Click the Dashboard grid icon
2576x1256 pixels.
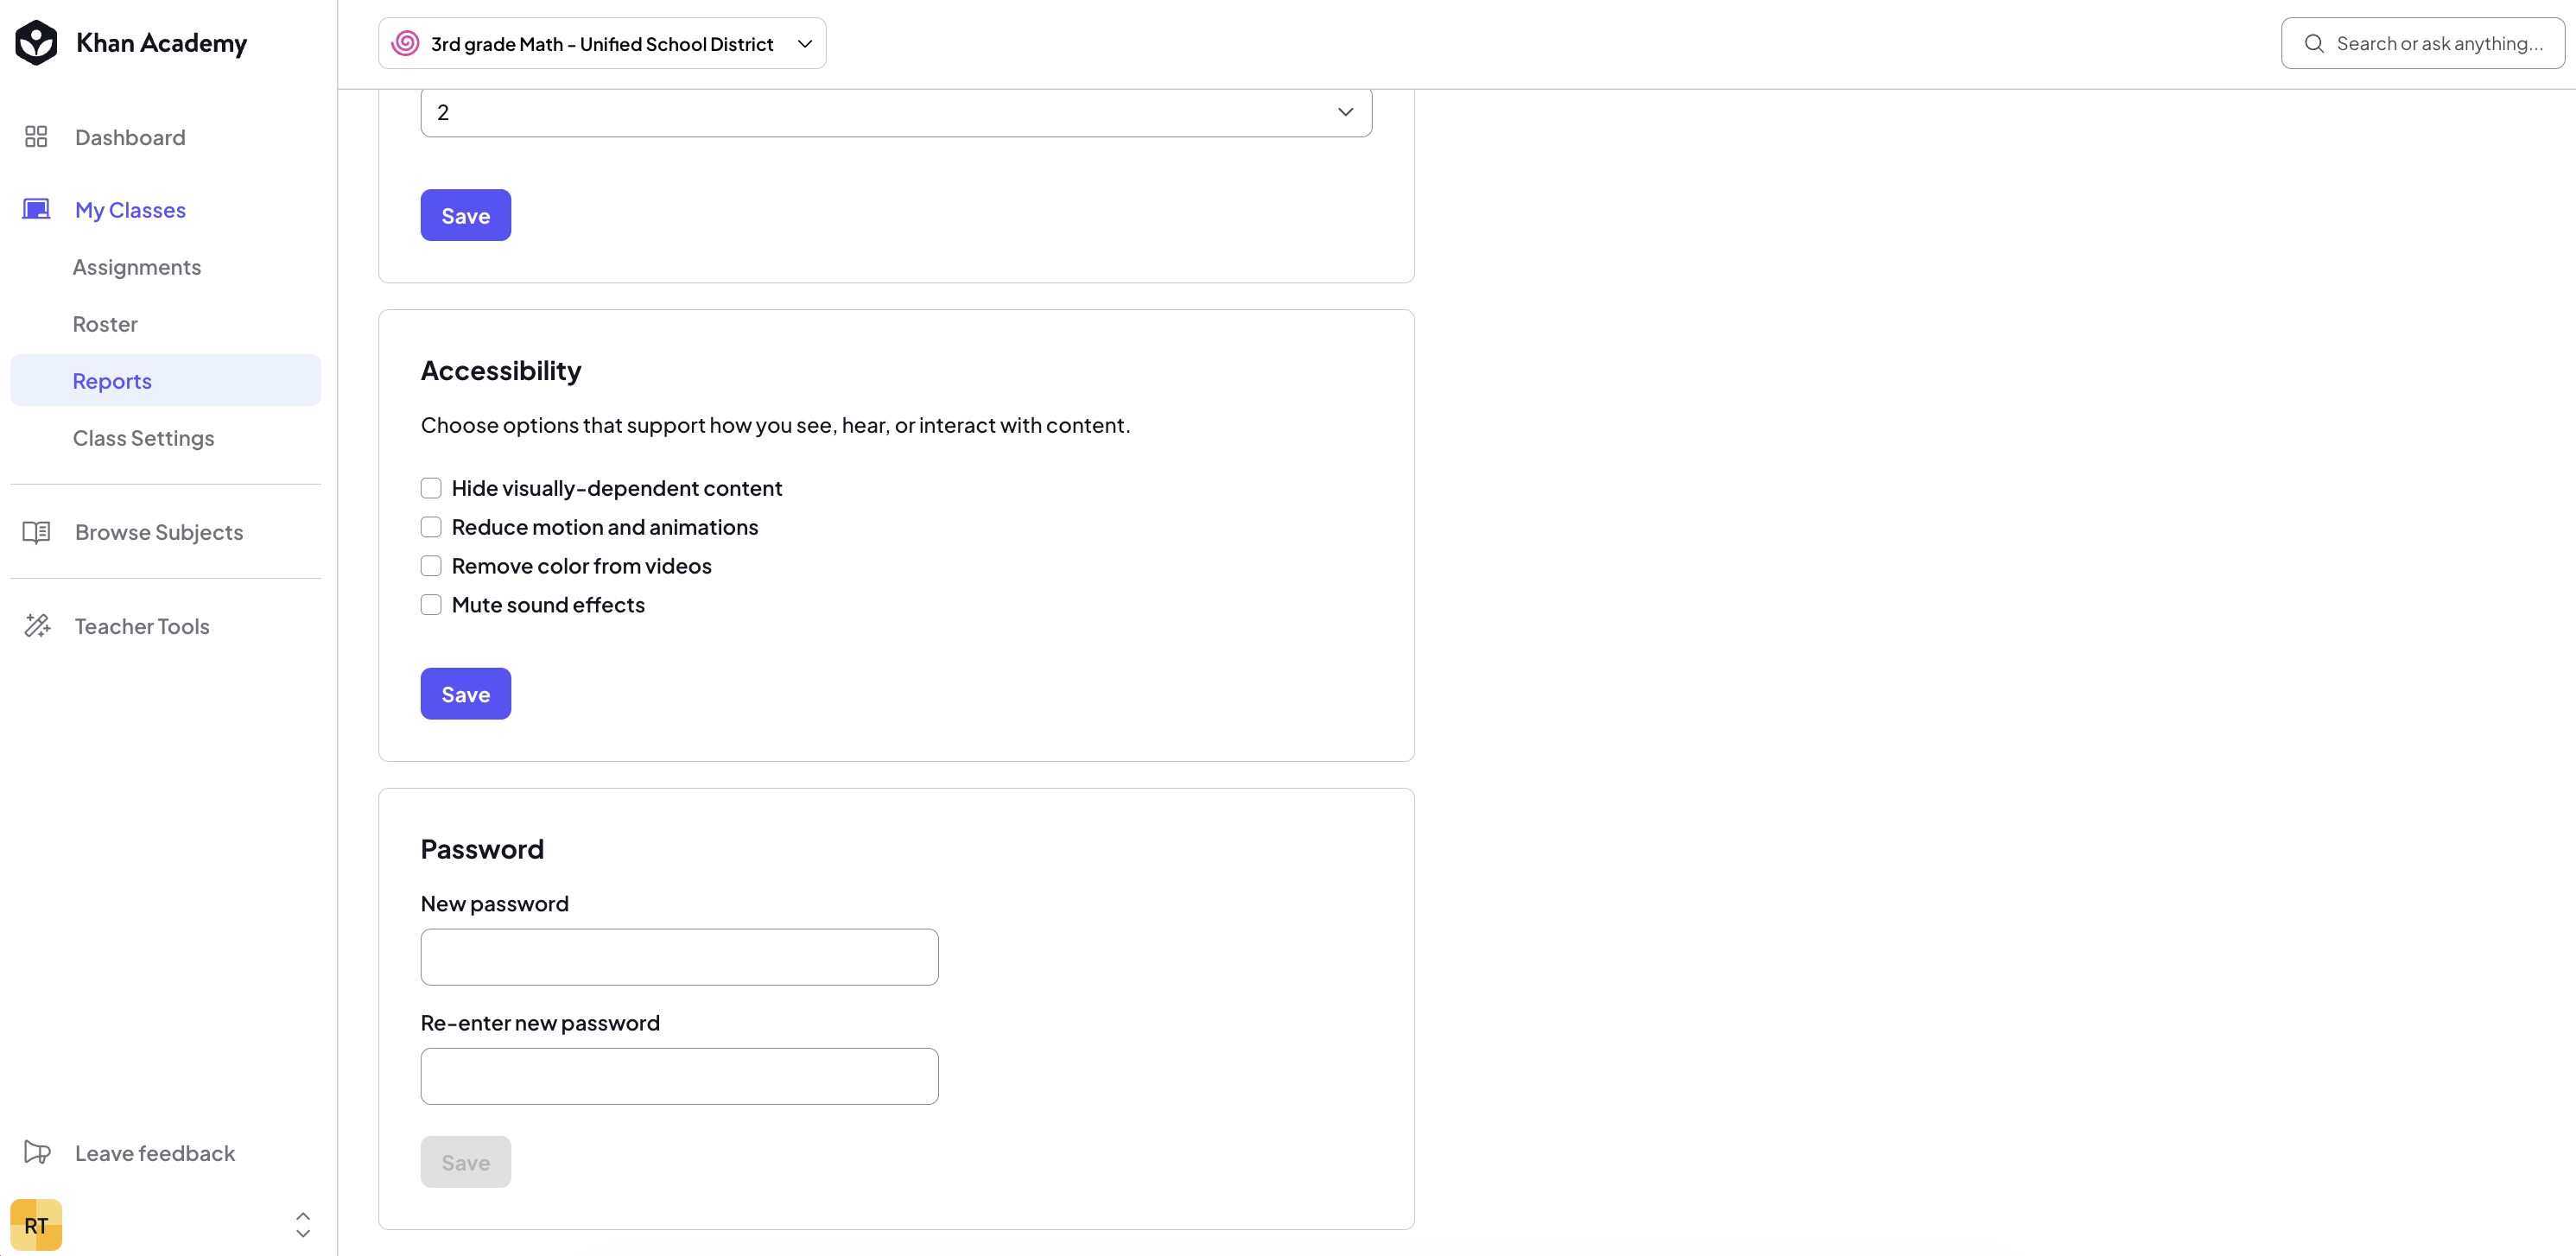(x=36, y=137)
